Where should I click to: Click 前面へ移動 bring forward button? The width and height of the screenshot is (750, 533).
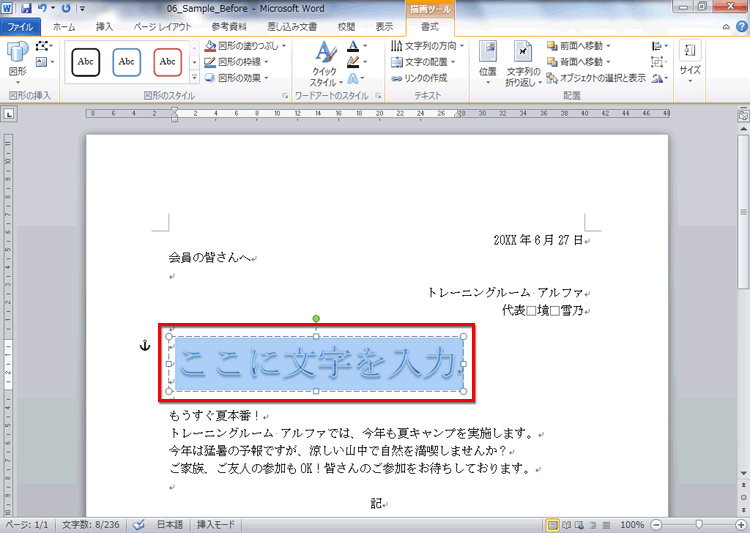579,46
